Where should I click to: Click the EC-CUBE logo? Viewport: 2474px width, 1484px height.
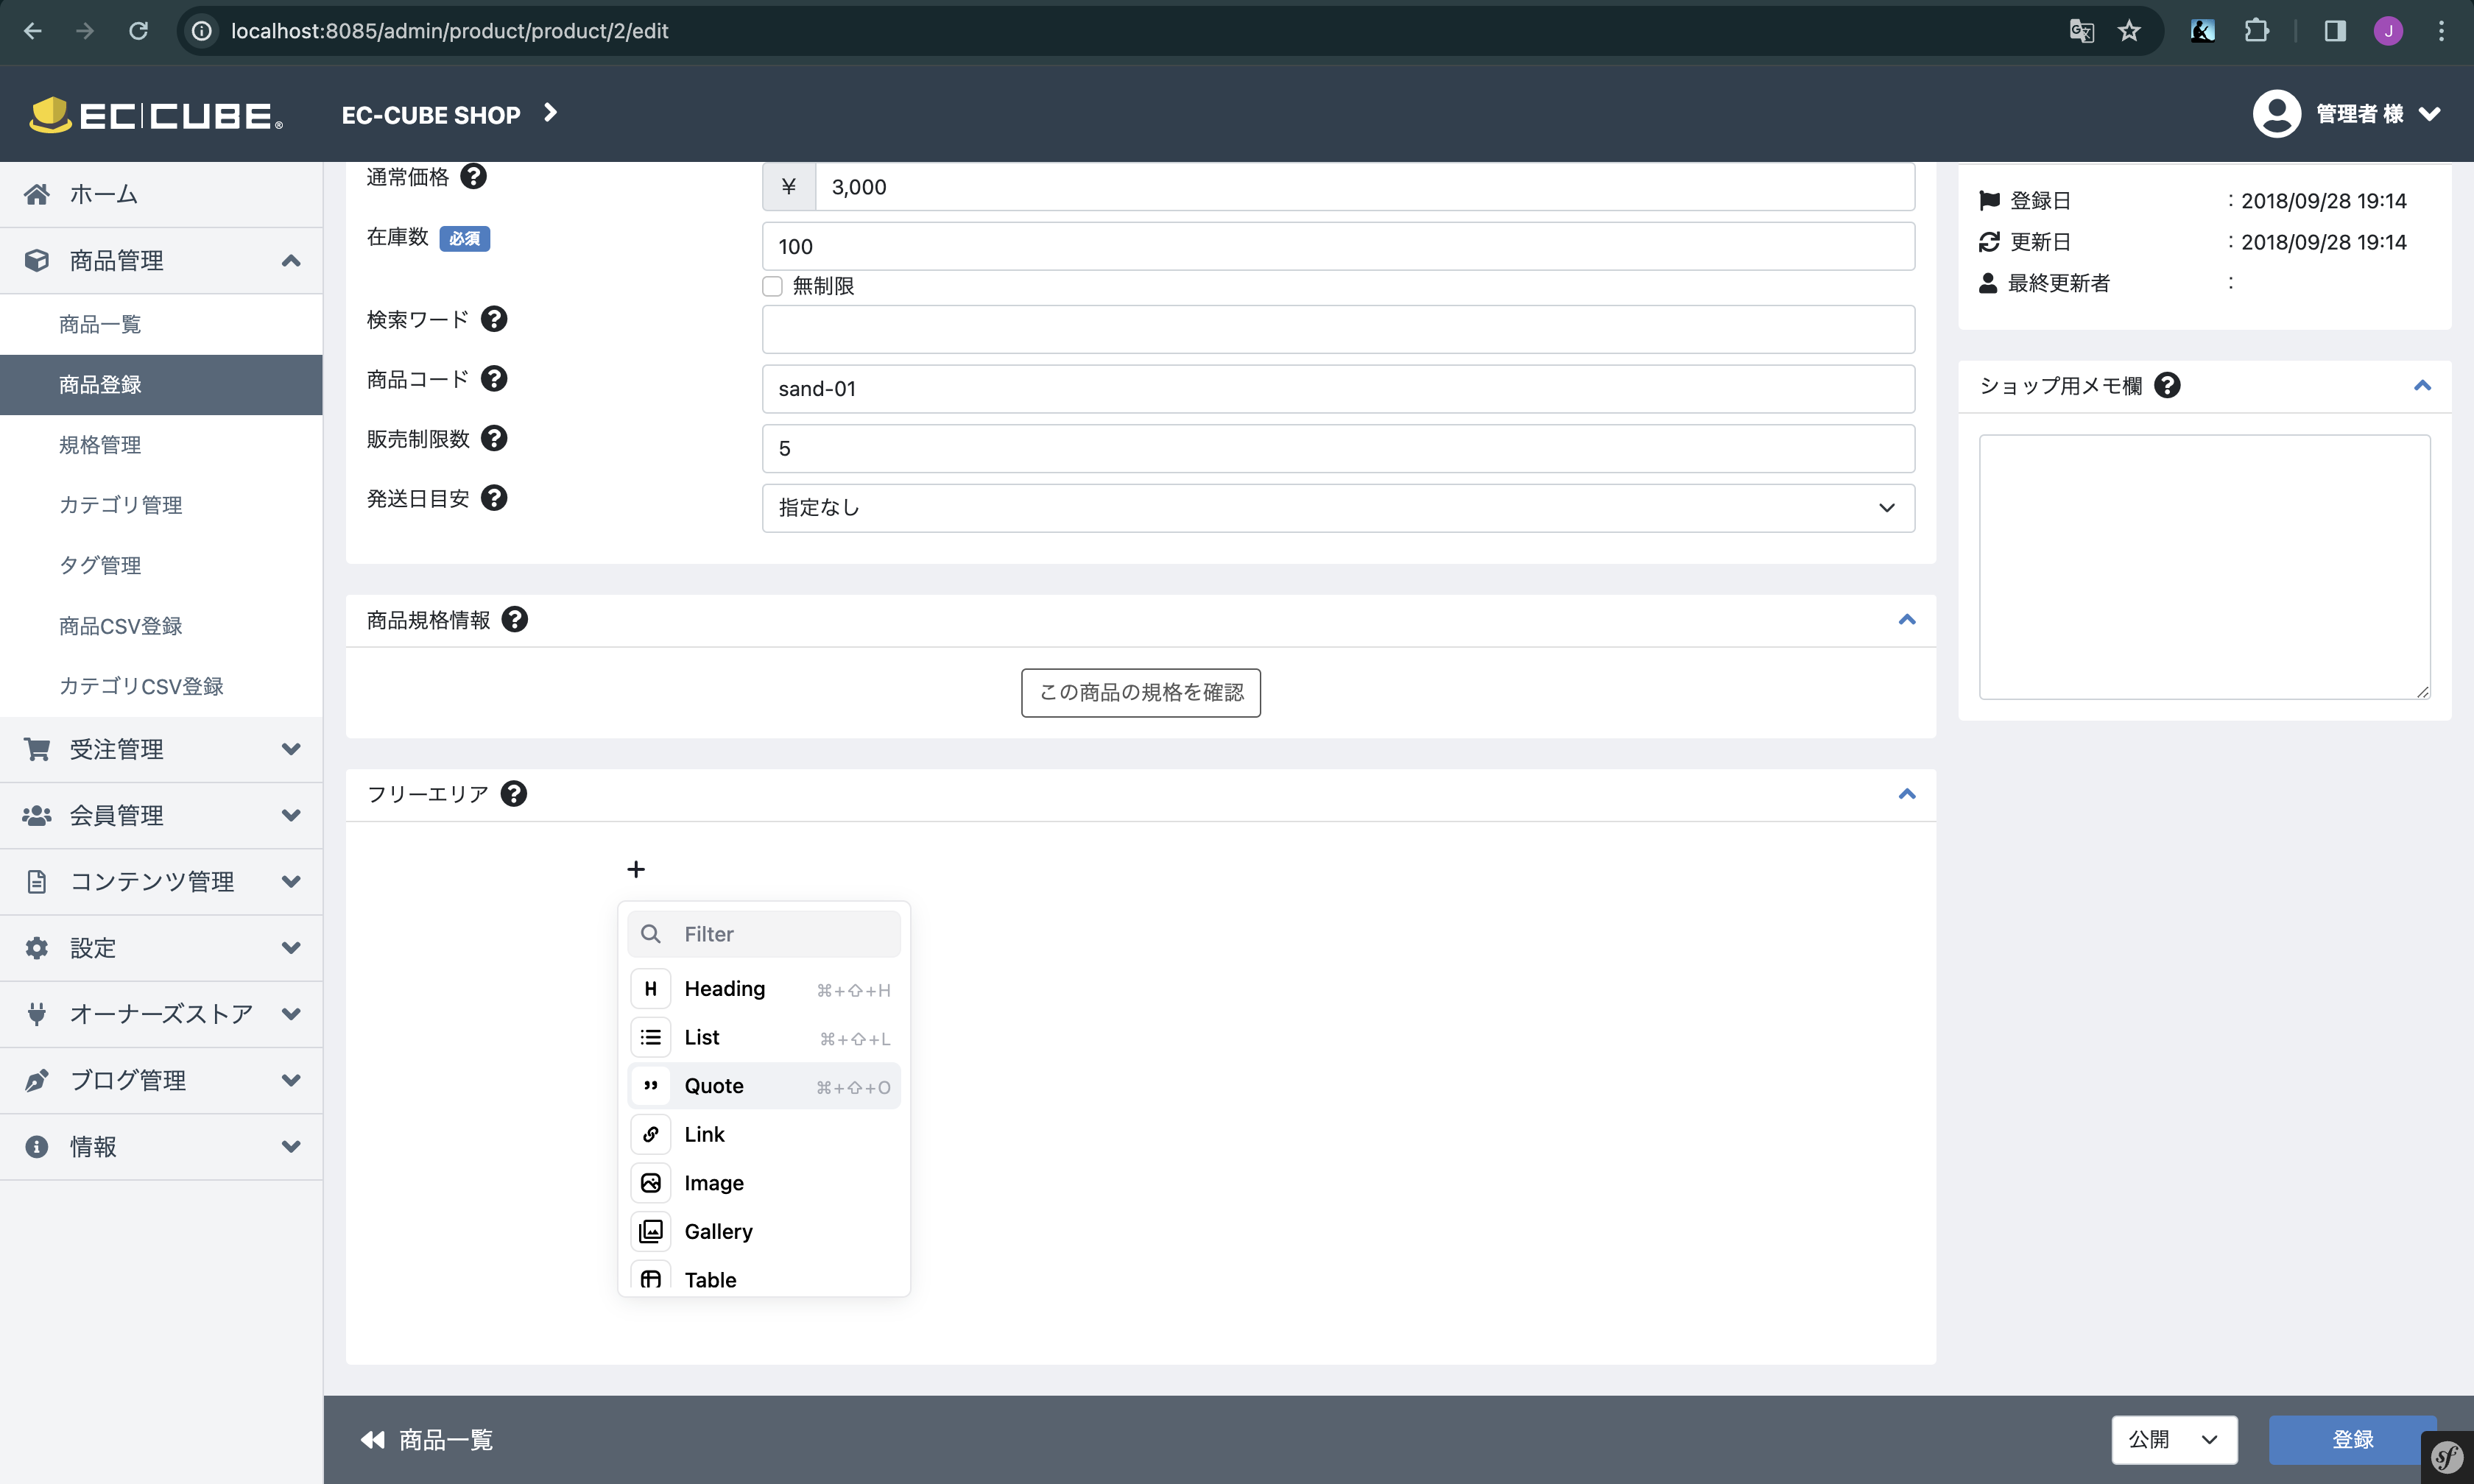pyautogui.click(x=156, y=115)
